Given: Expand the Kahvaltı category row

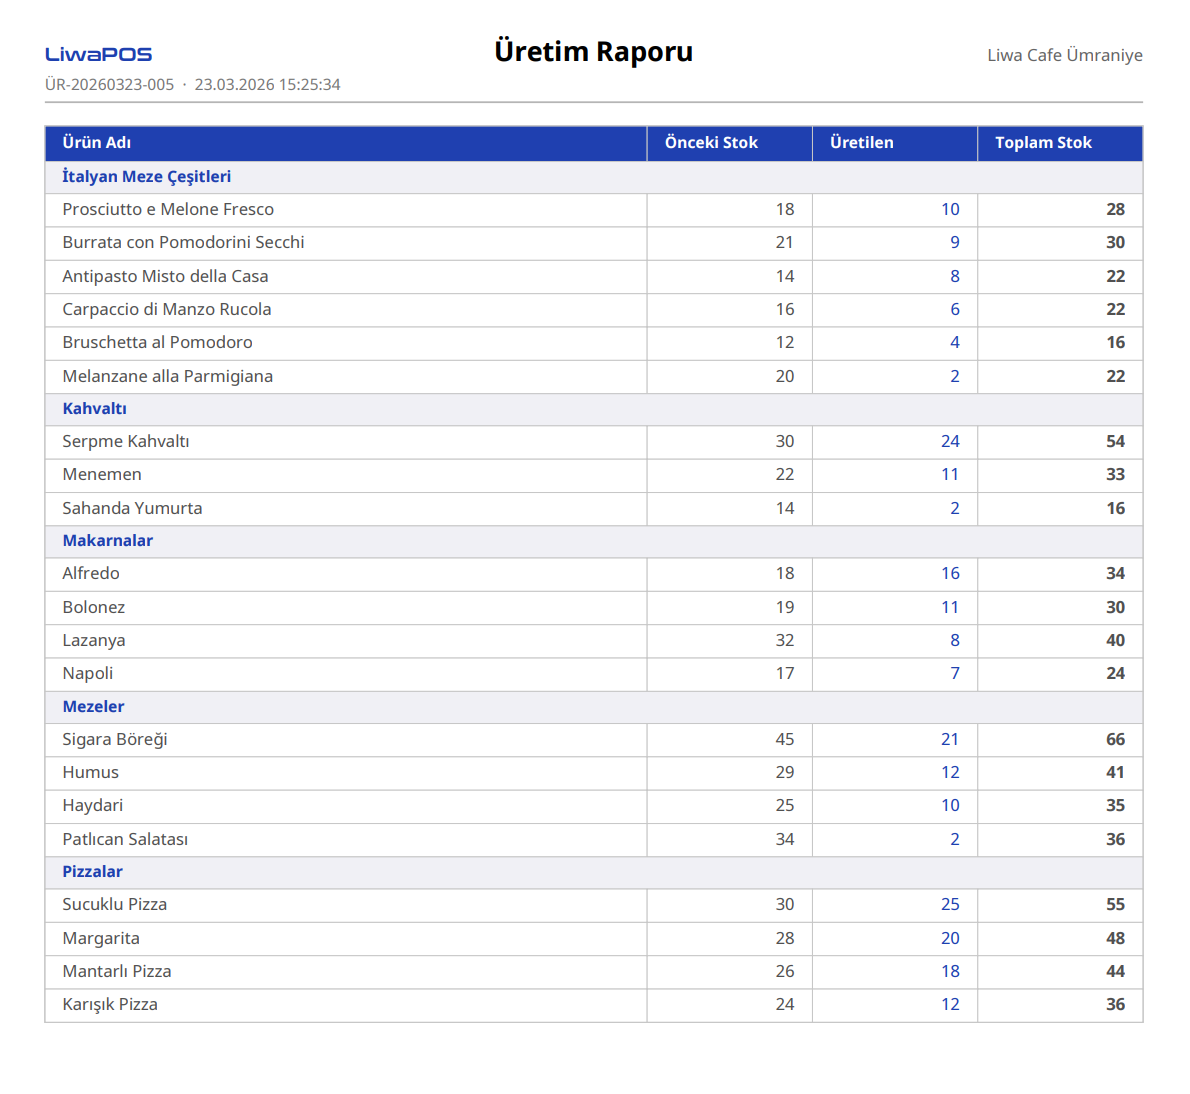Looking at the screenshot, I should pos(95,409).
